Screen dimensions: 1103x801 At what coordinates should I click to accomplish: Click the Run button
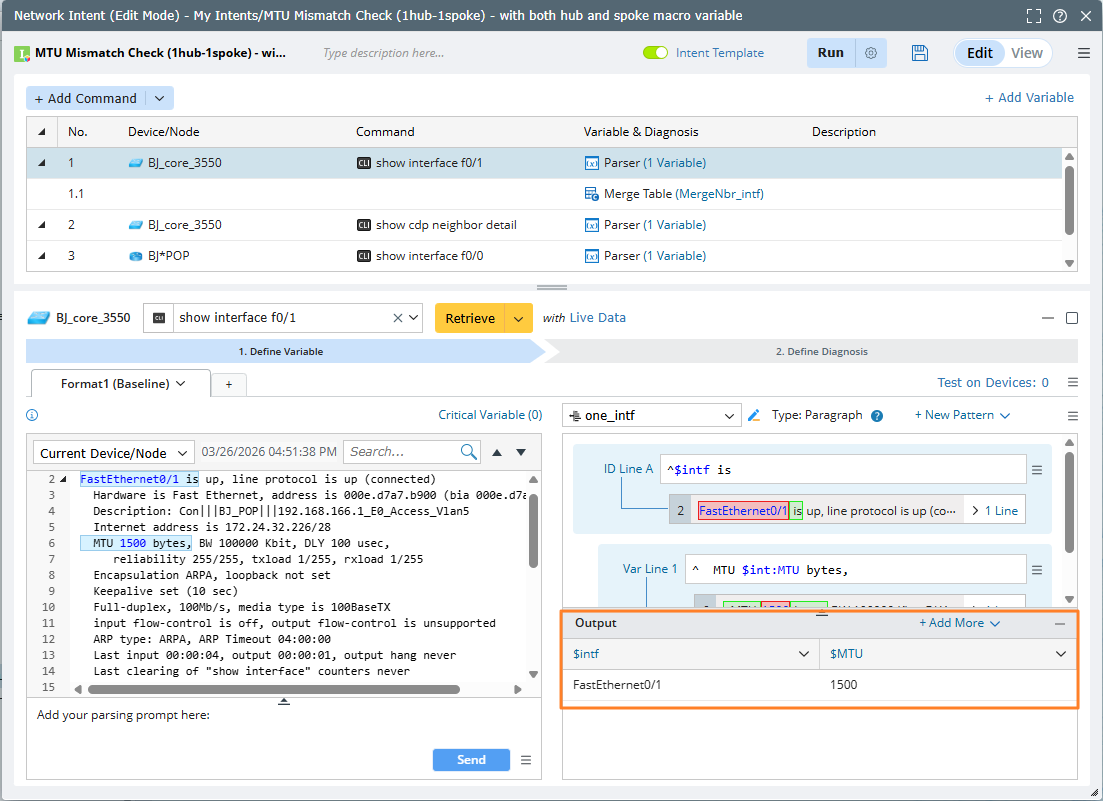[x=830, y=53]
